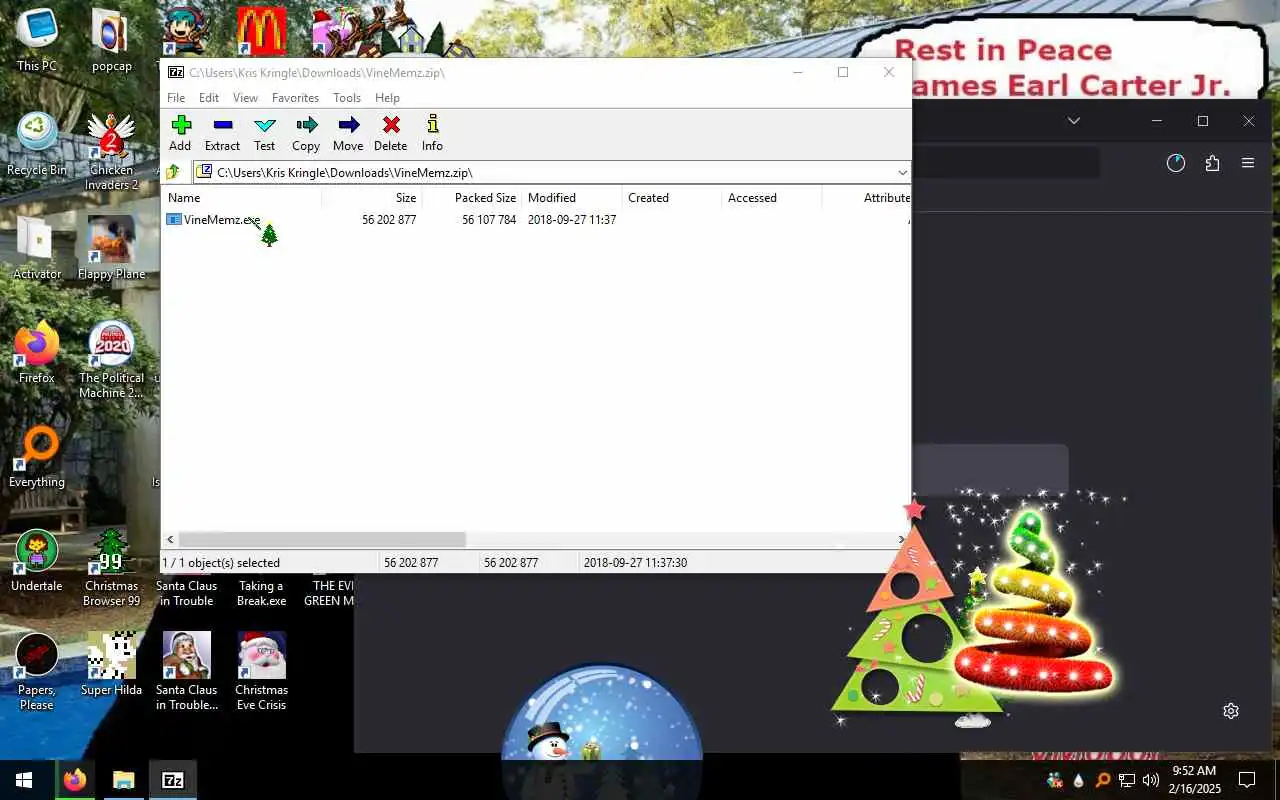Click the Copy toolbar button in 7-Zip
Viewport: 1280px width, 800px height.
pos(306,132)
